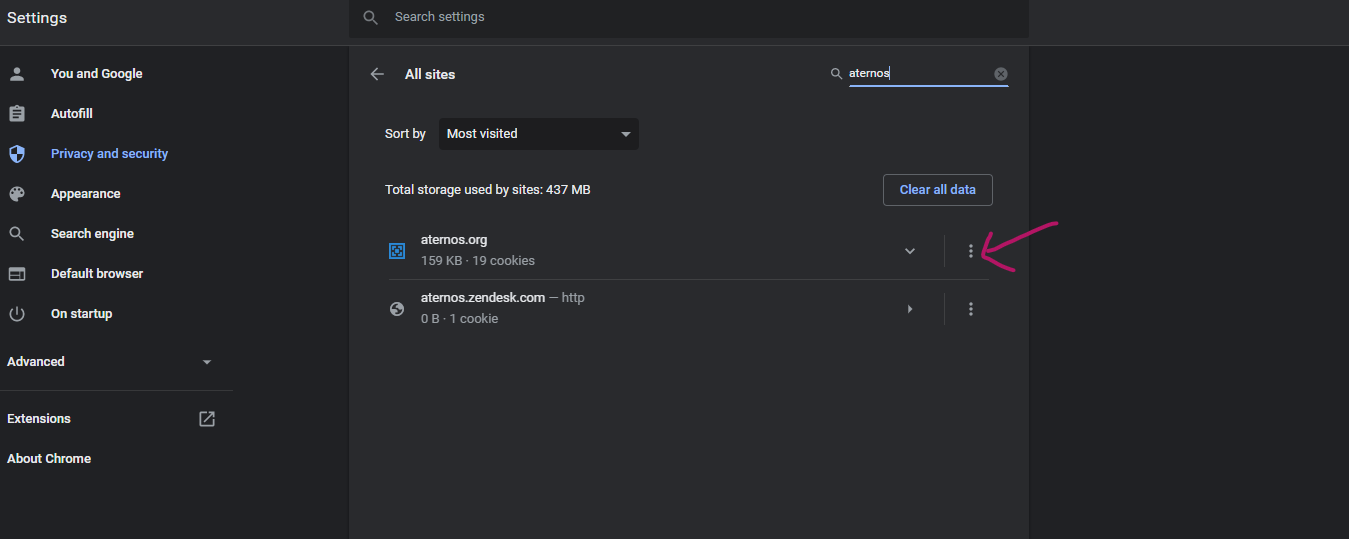Expand the Advanced section arrow
Viewport: 1349px width, 539px height.
point(207,362)
